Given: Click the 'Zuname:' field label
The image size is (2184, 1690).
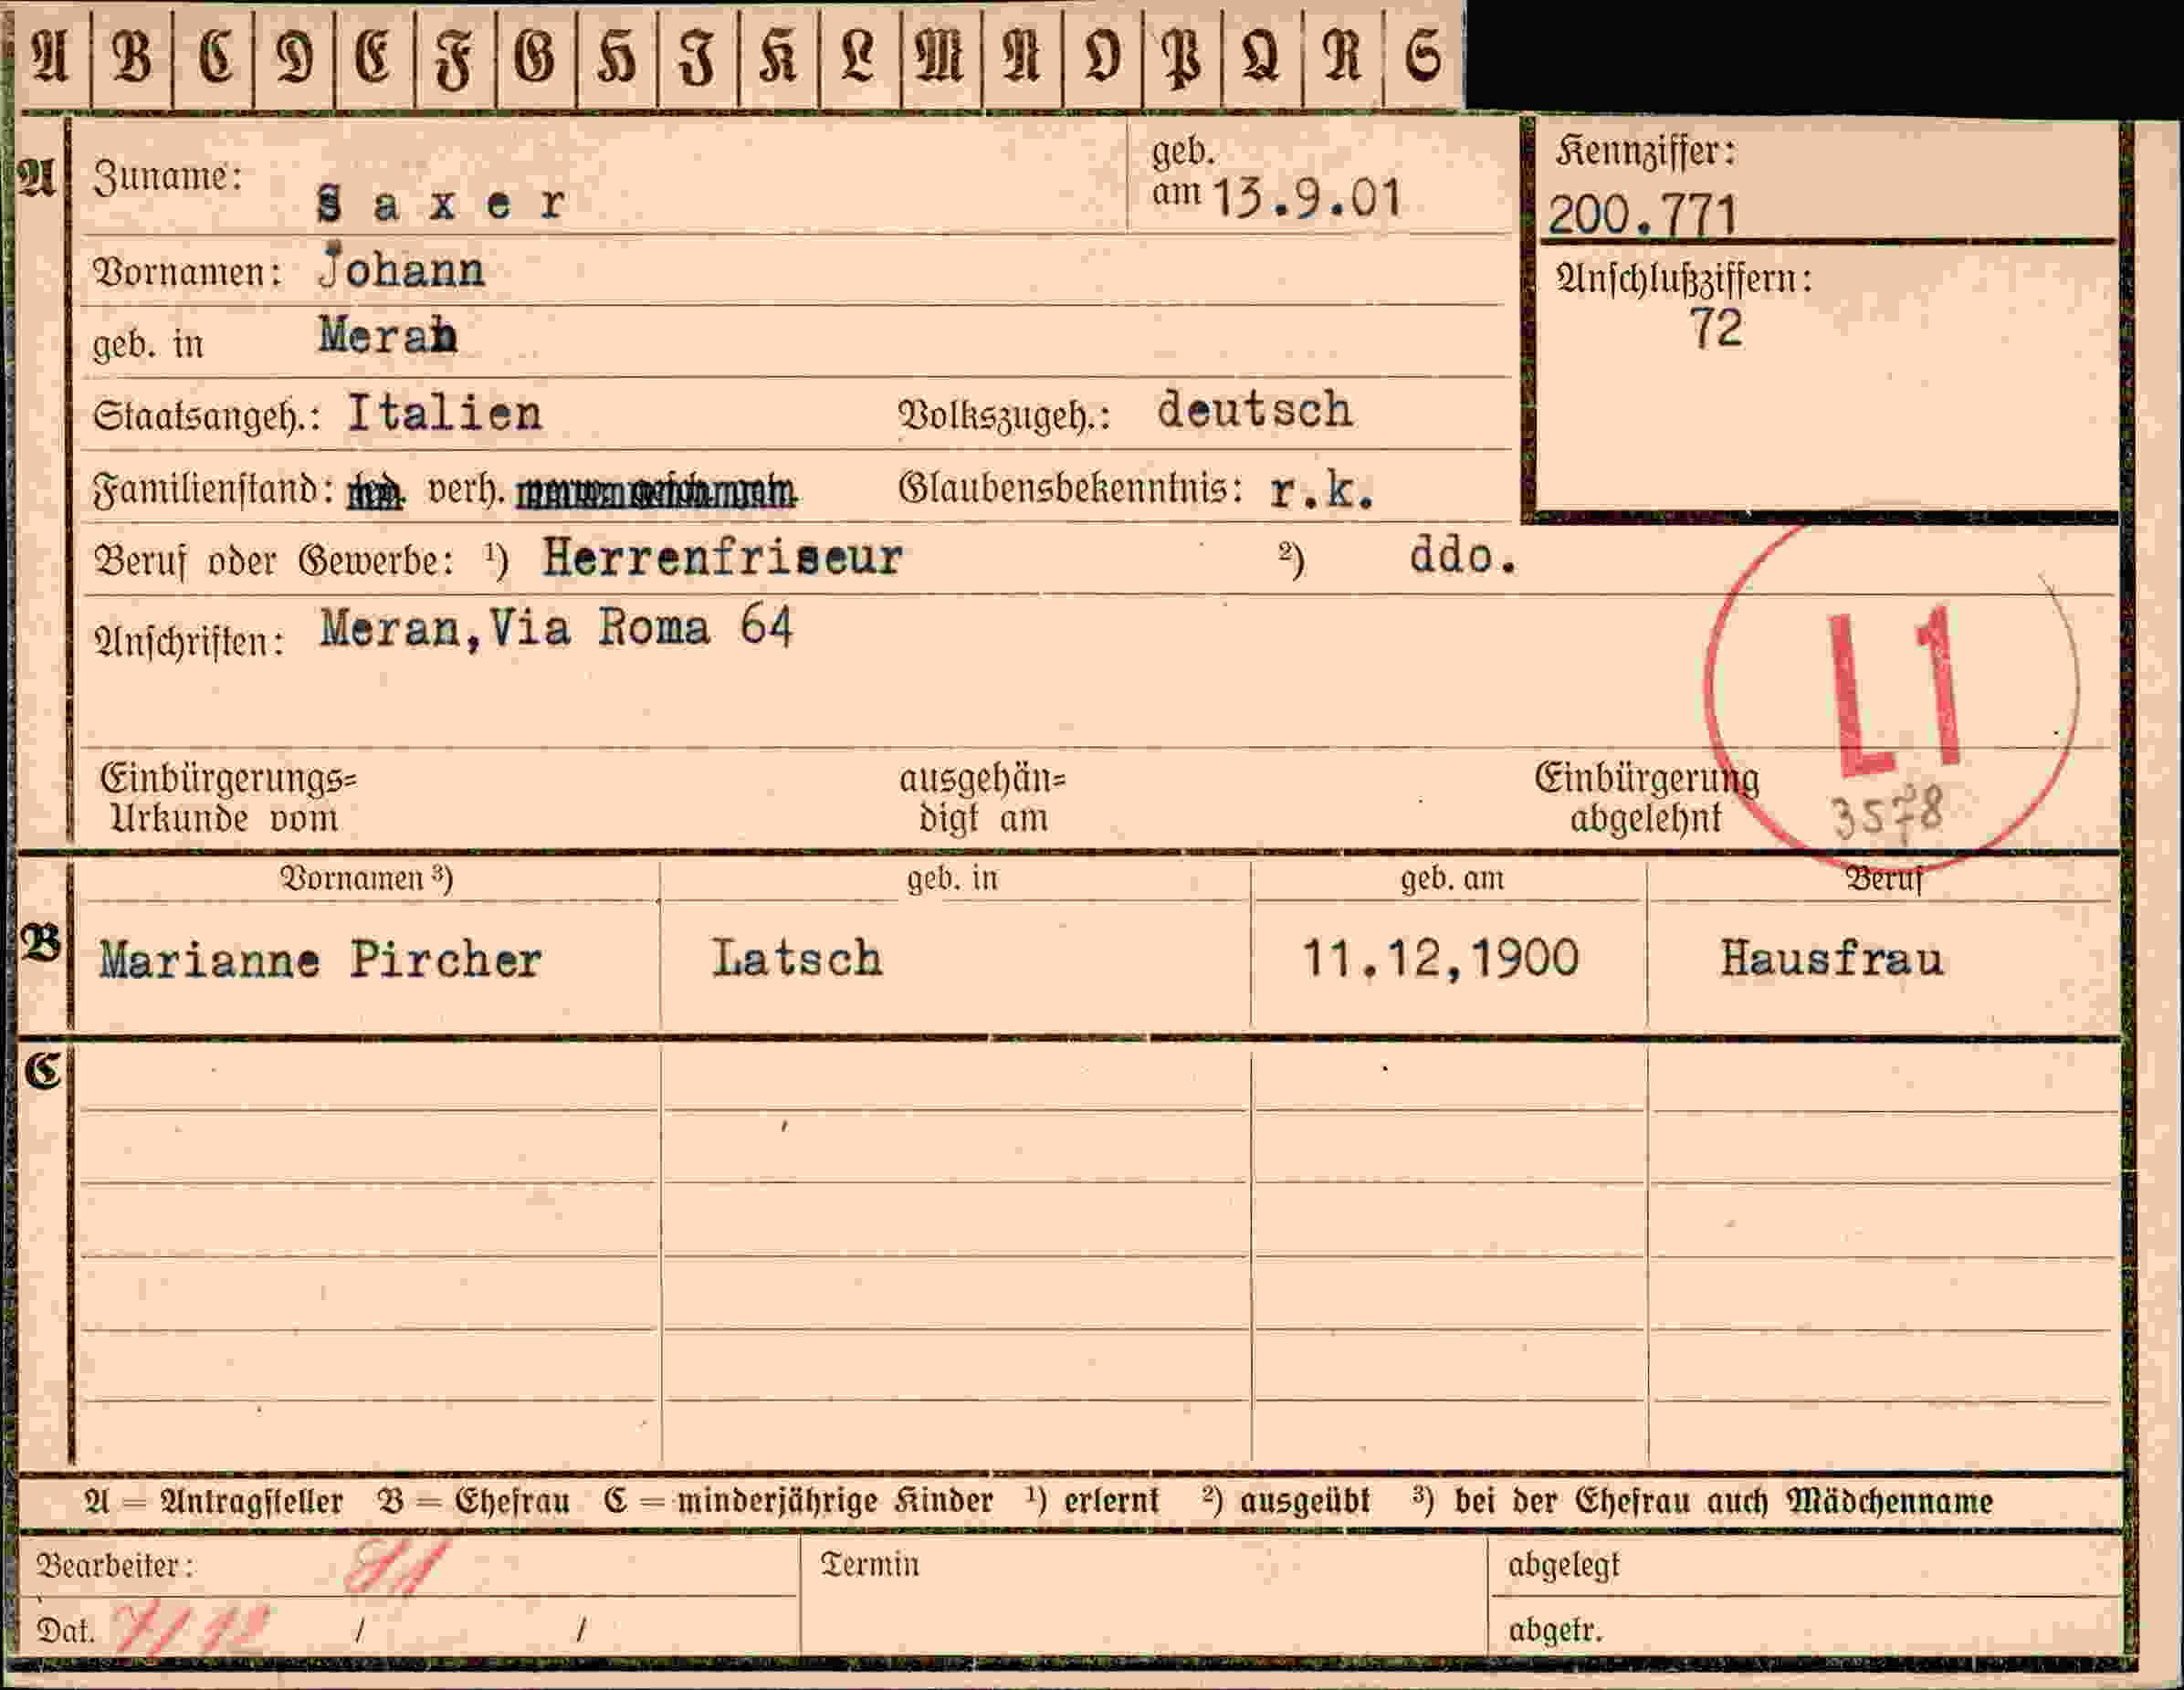Looking at the screenshot, I should point(167,178).
